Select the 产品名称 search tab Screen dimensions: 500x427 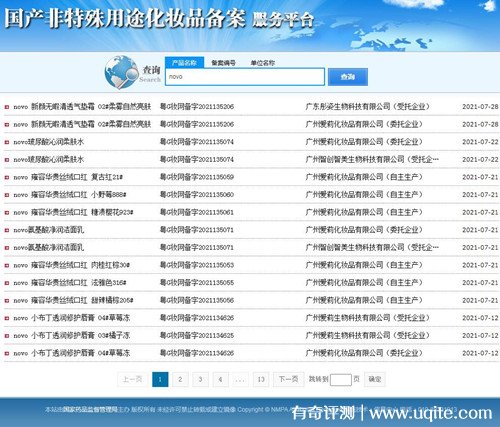184,63
